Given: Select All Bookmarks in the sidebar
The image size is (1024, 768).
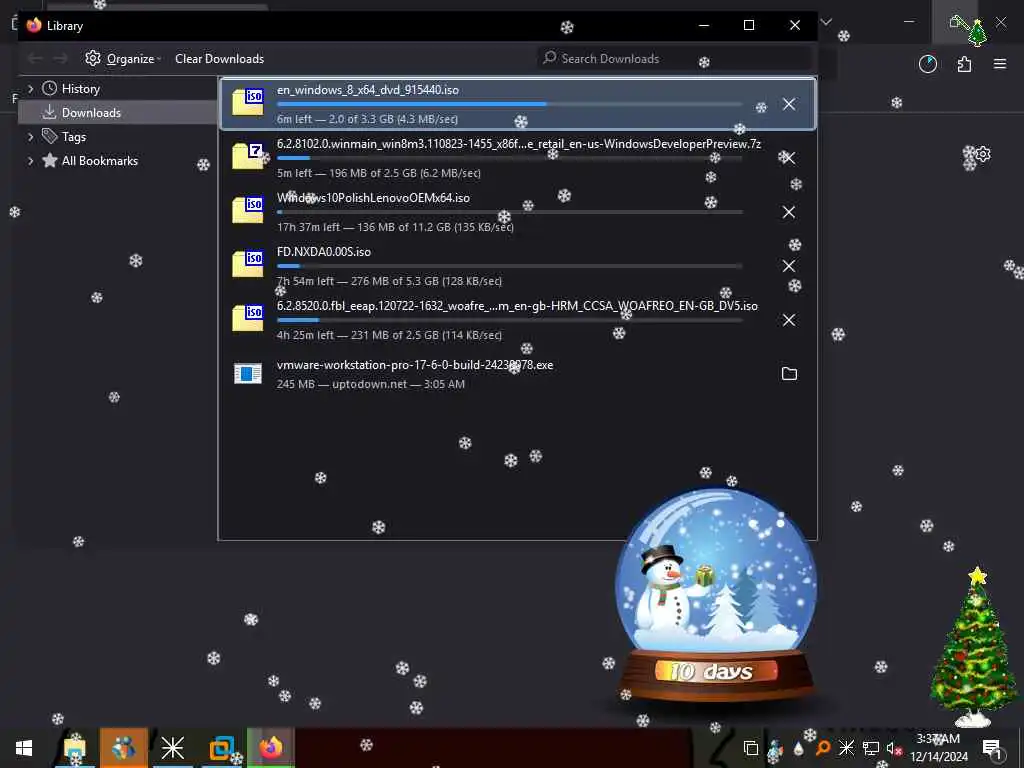Looking at the screenshot, I should [99, 161].
